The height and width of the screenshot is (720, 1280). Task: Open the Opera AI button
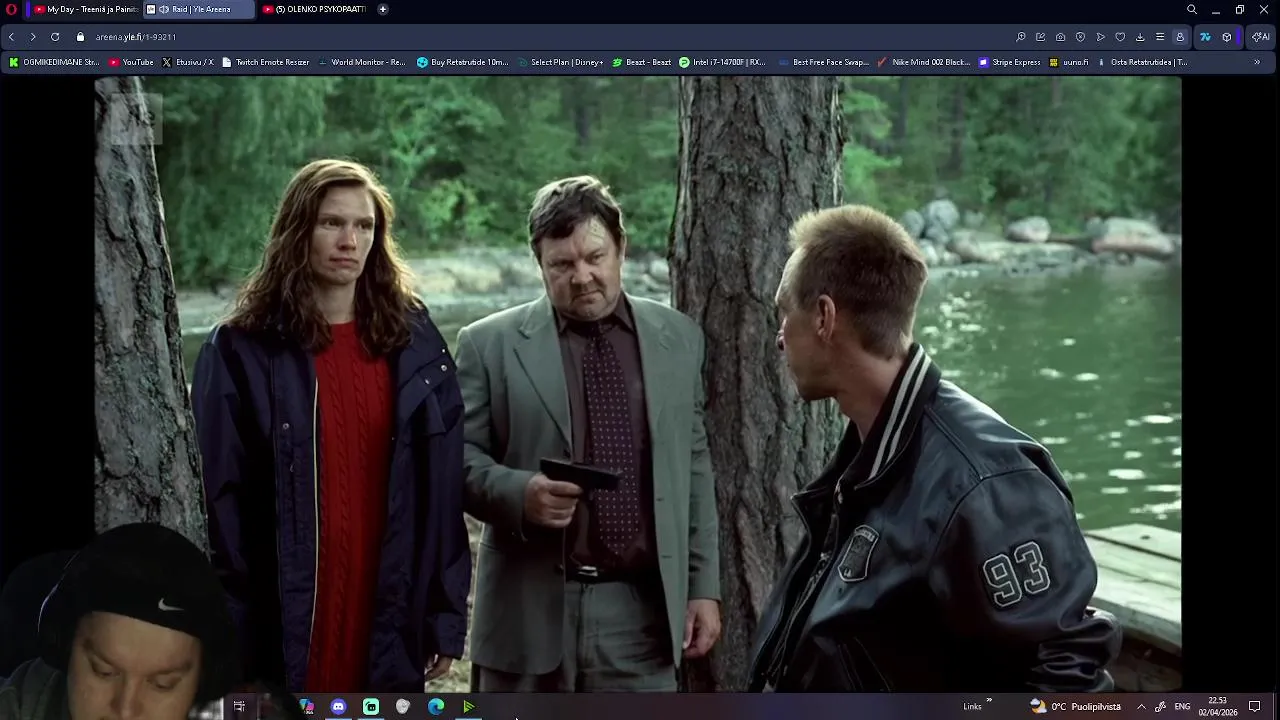1260,37
